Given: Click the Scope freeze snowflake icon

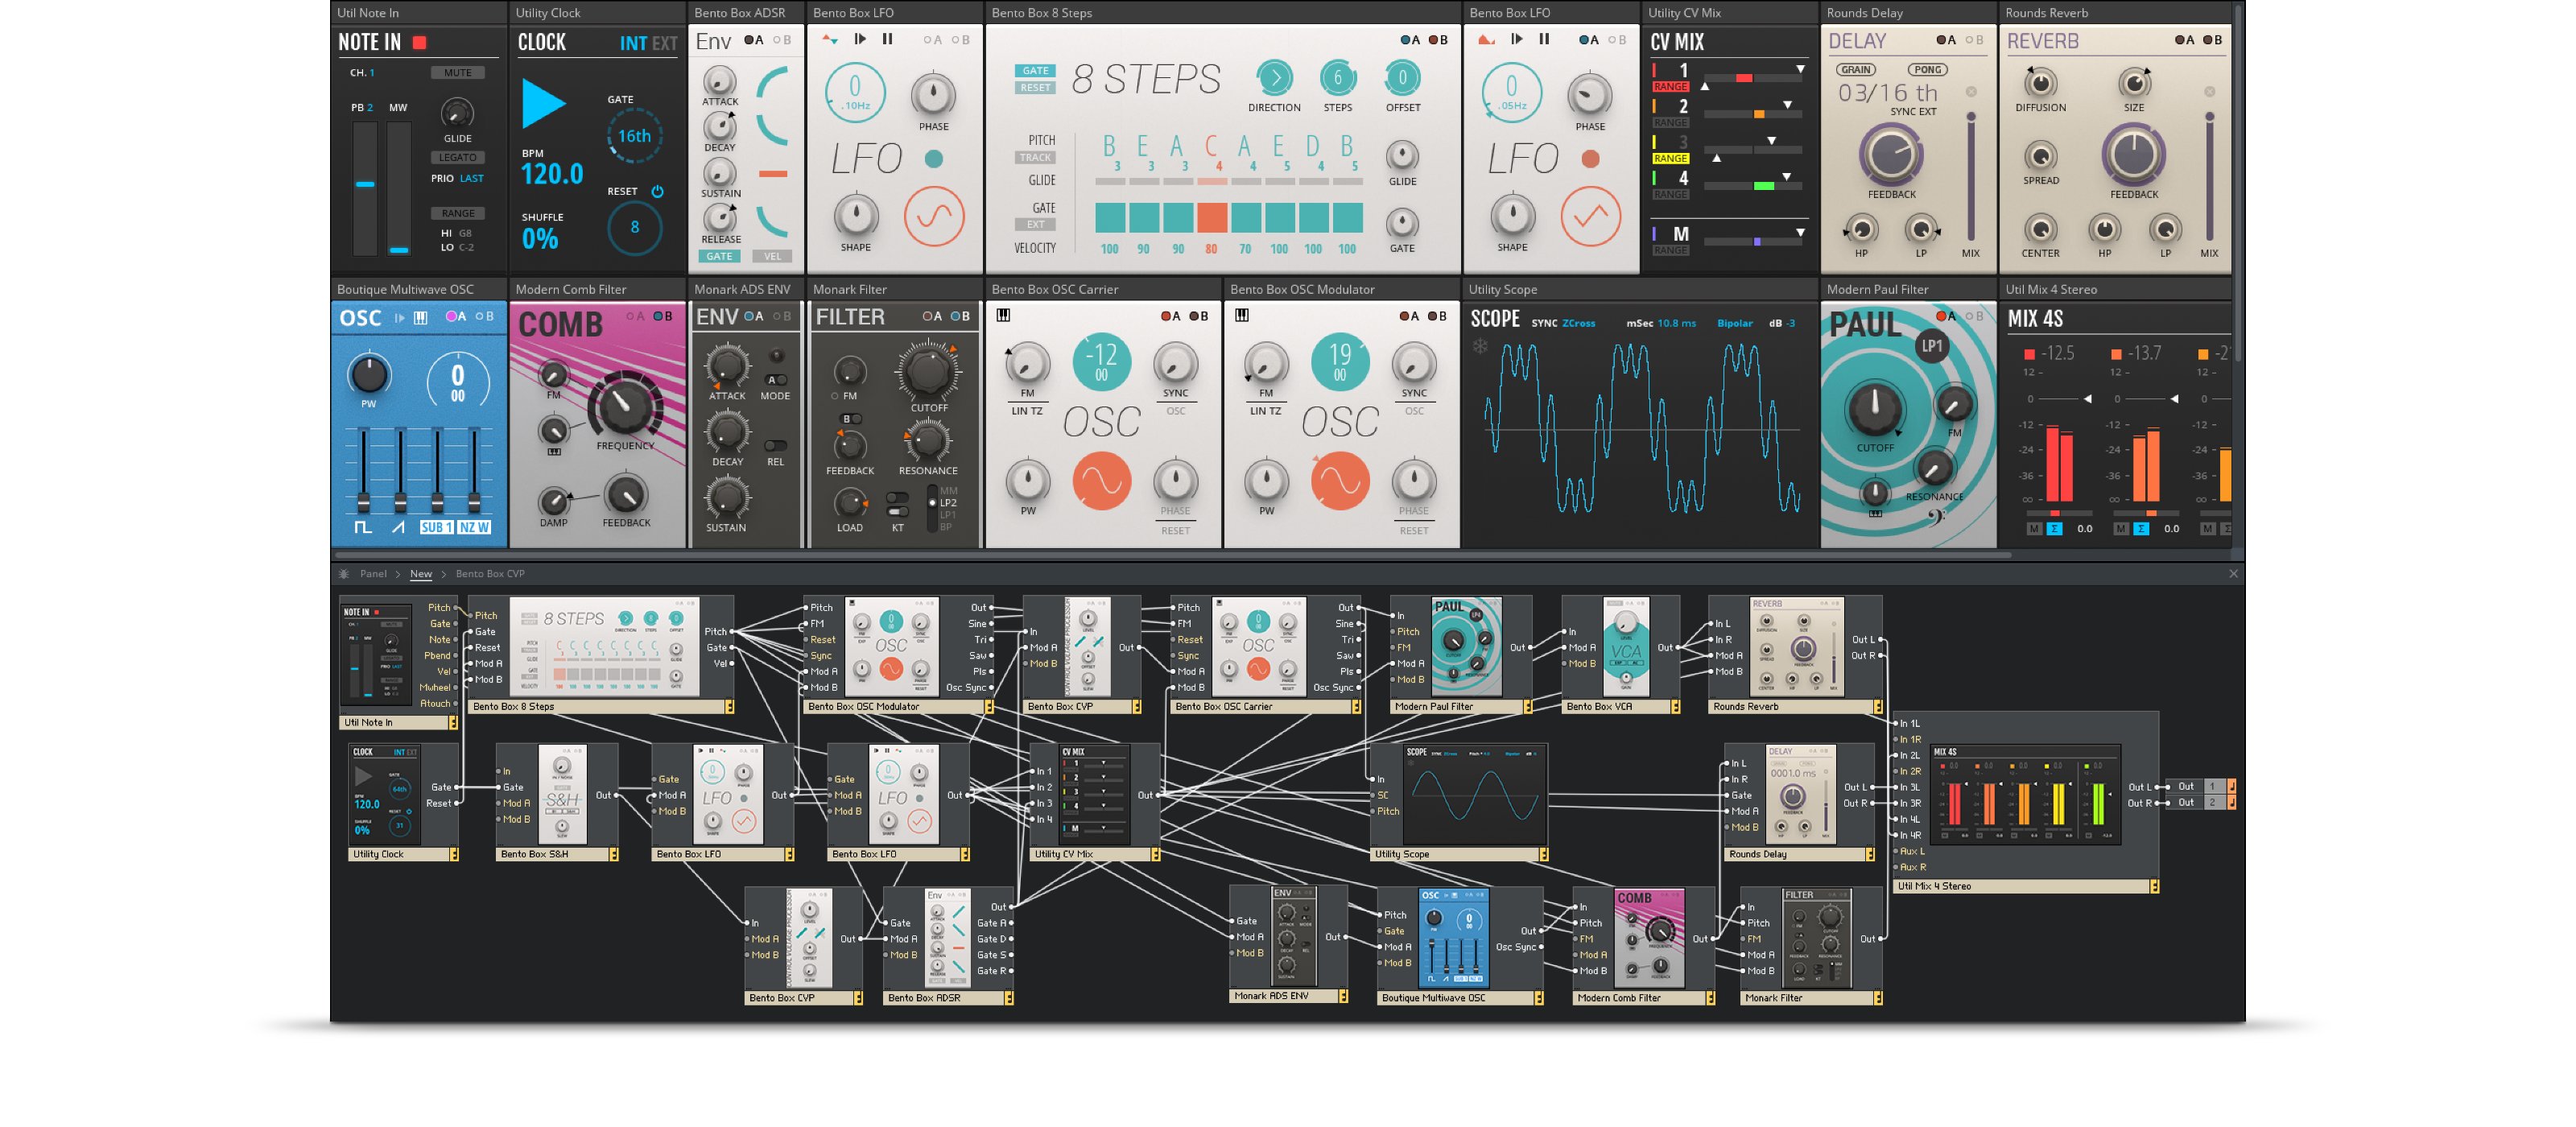Looking at the screenshot, I should tap(1480, 346).
